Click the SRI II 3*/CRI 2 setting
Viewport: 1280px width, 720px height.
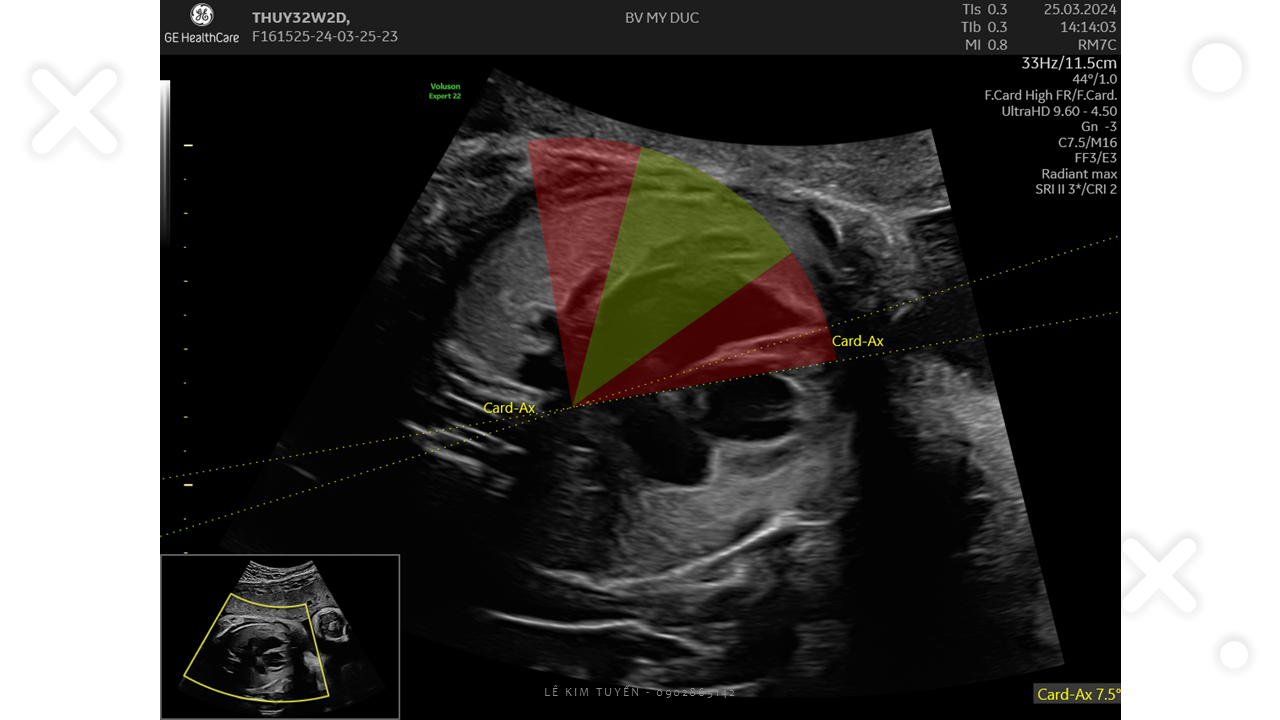1076,189
